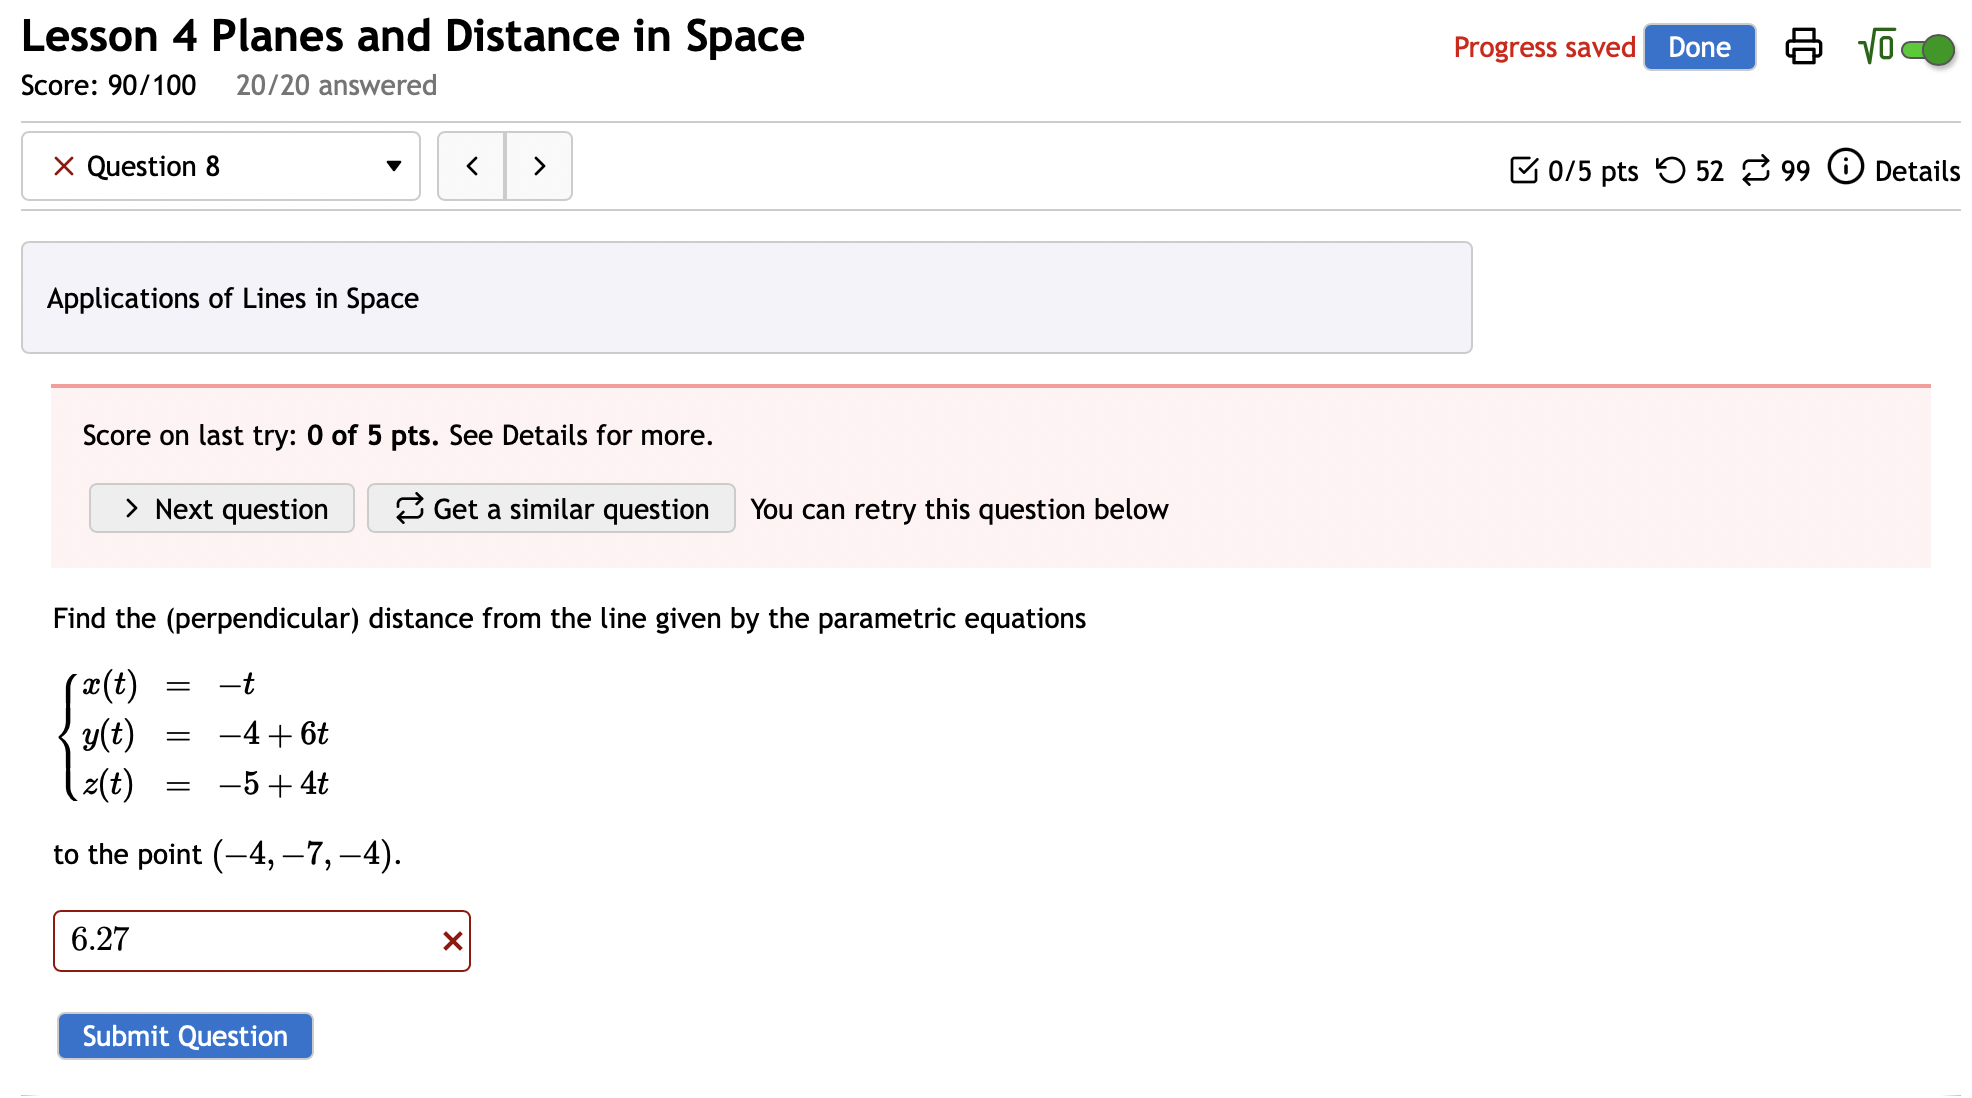Click Get a similar question
Image resolution: width=1972 pixels, height=1098 pixels.
[550, 508]
